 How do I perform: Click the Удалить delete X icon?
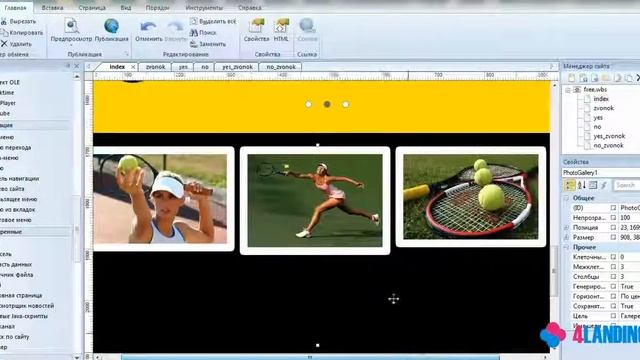point(4,44)
